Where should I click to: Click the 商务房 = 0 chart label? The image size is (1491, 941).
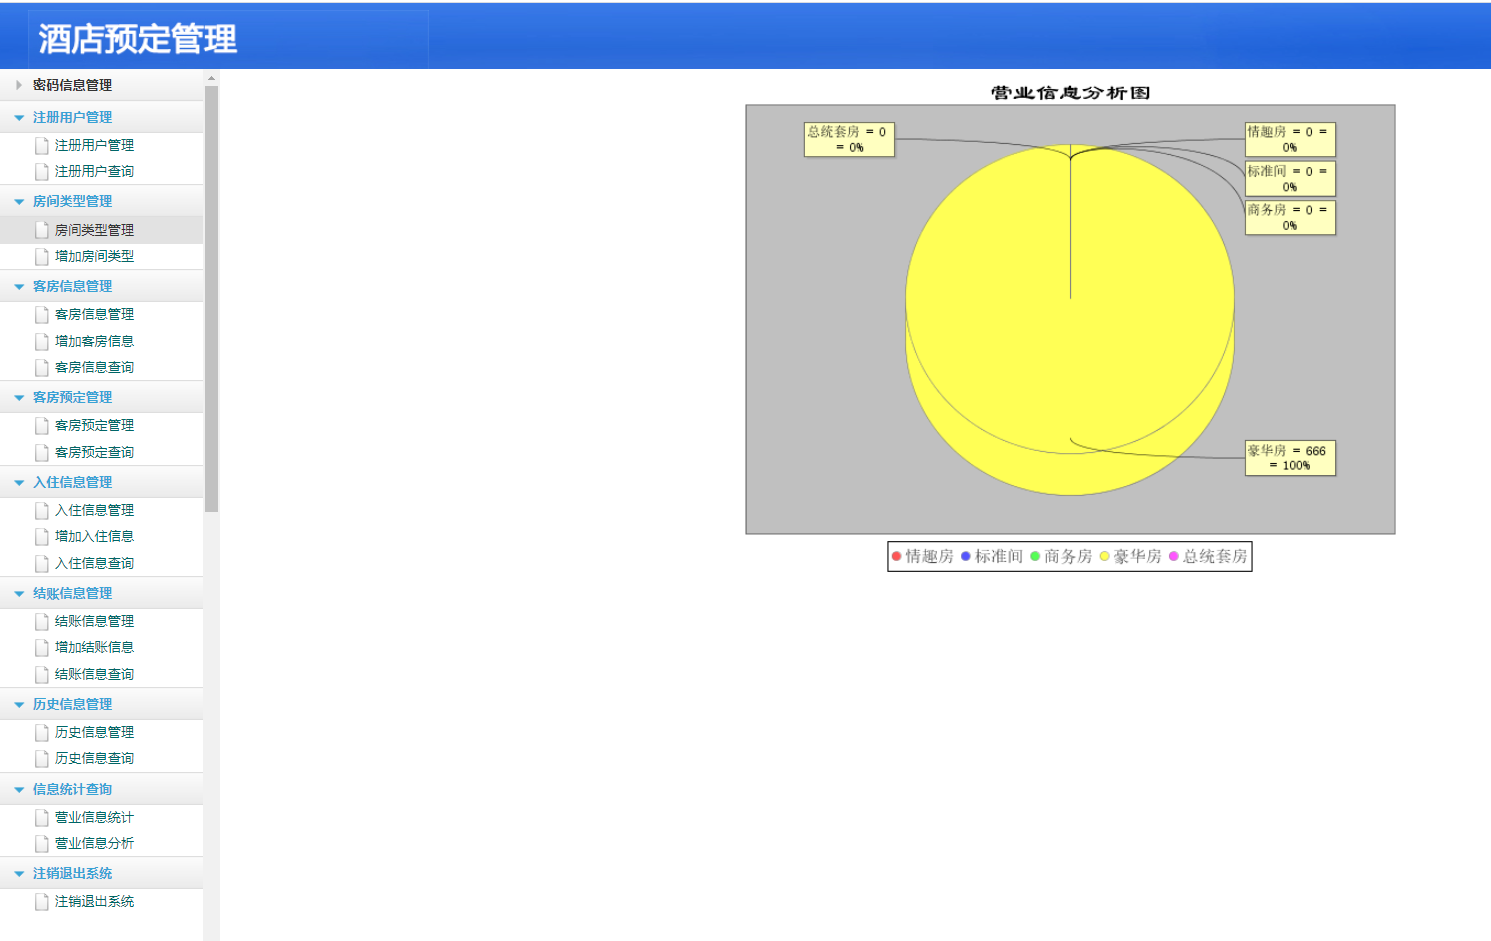[x=1290, y=217]
